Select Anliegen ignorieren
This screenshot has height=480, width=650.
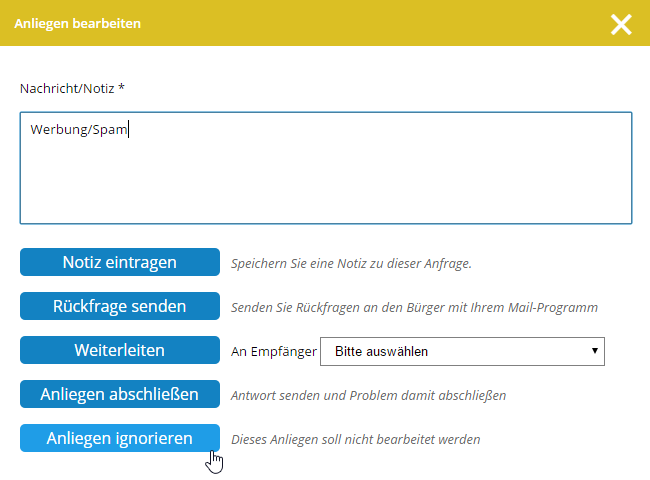(x=120, y=438)
